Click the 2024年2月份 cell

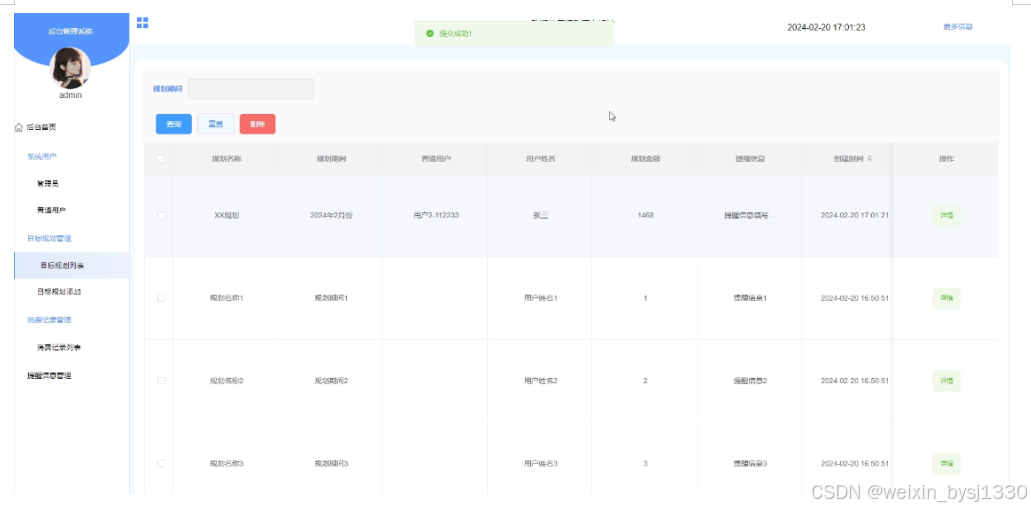(x=331, y=216)
